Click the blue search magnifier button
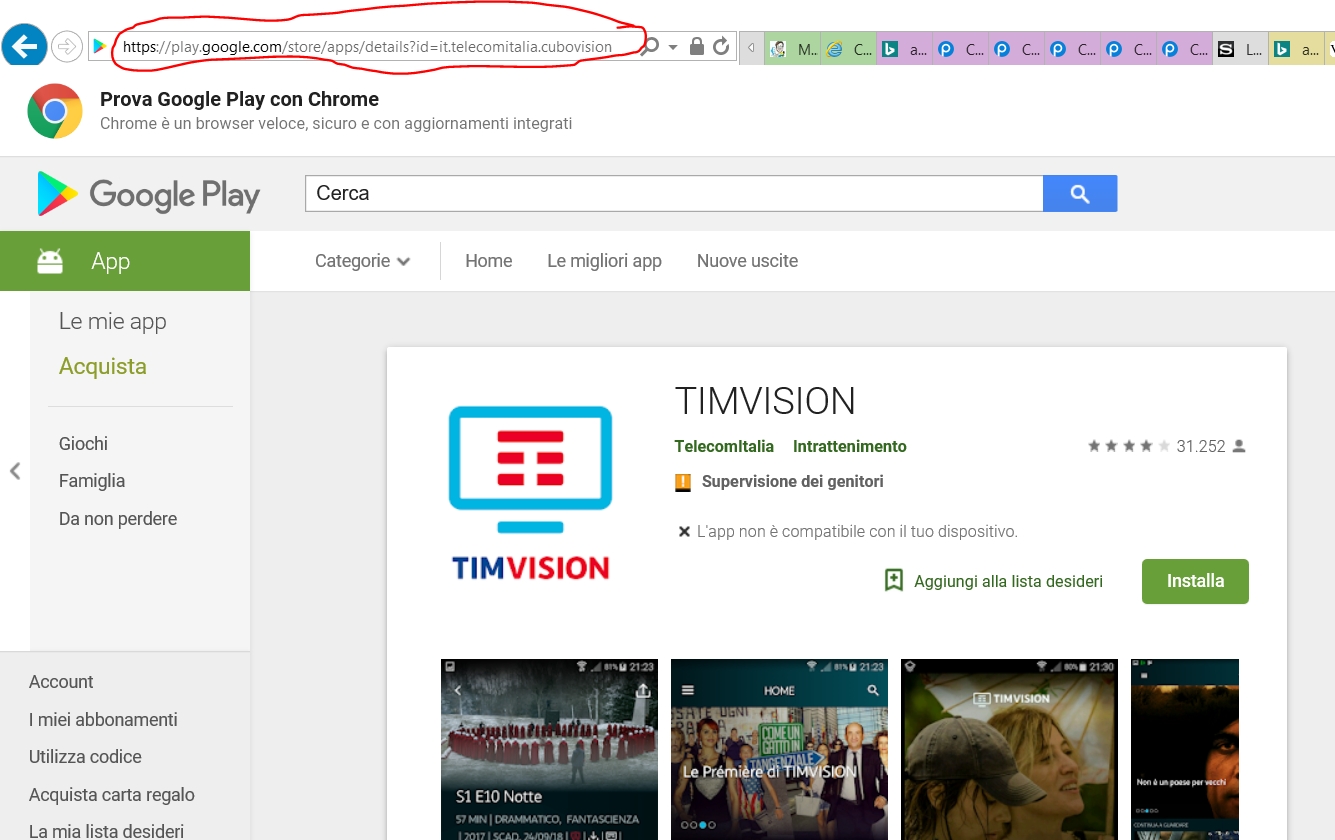Screen dimensions: 1335x840 click(x=1079, y=194)
